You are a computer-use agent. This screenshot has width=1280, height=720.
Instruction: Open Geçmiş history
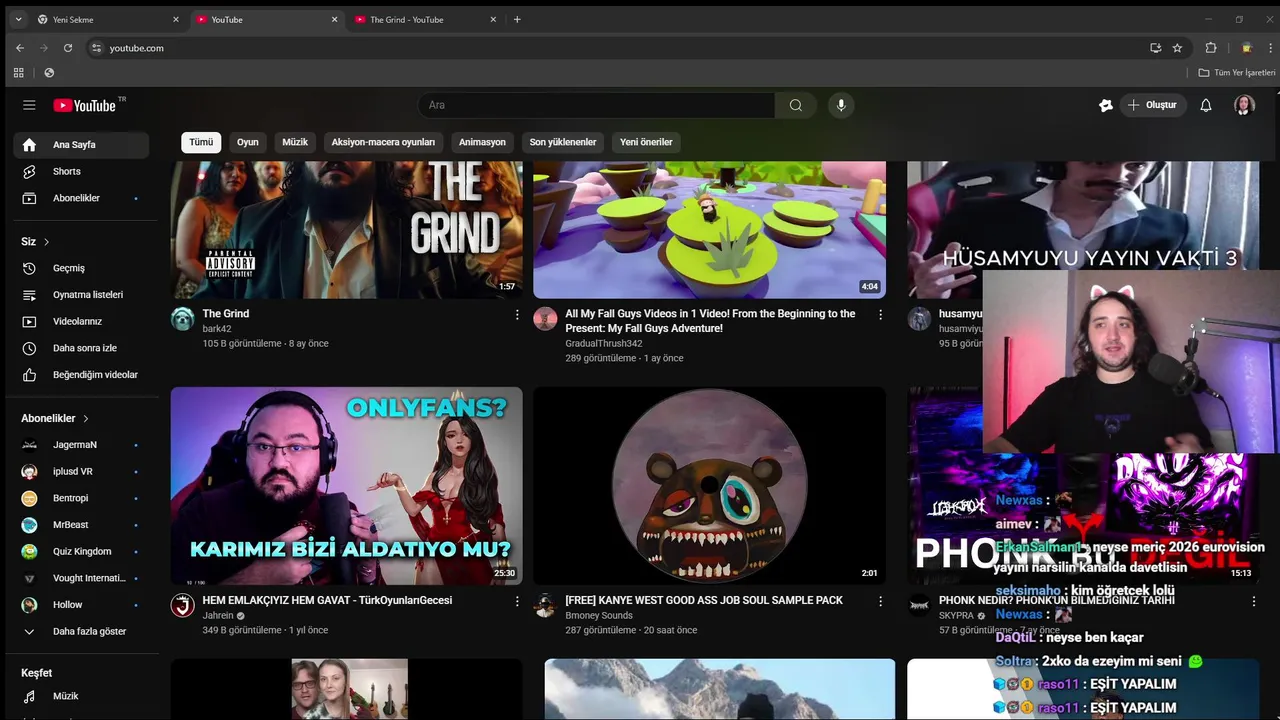pyautogui.click(x=81, y=268)
